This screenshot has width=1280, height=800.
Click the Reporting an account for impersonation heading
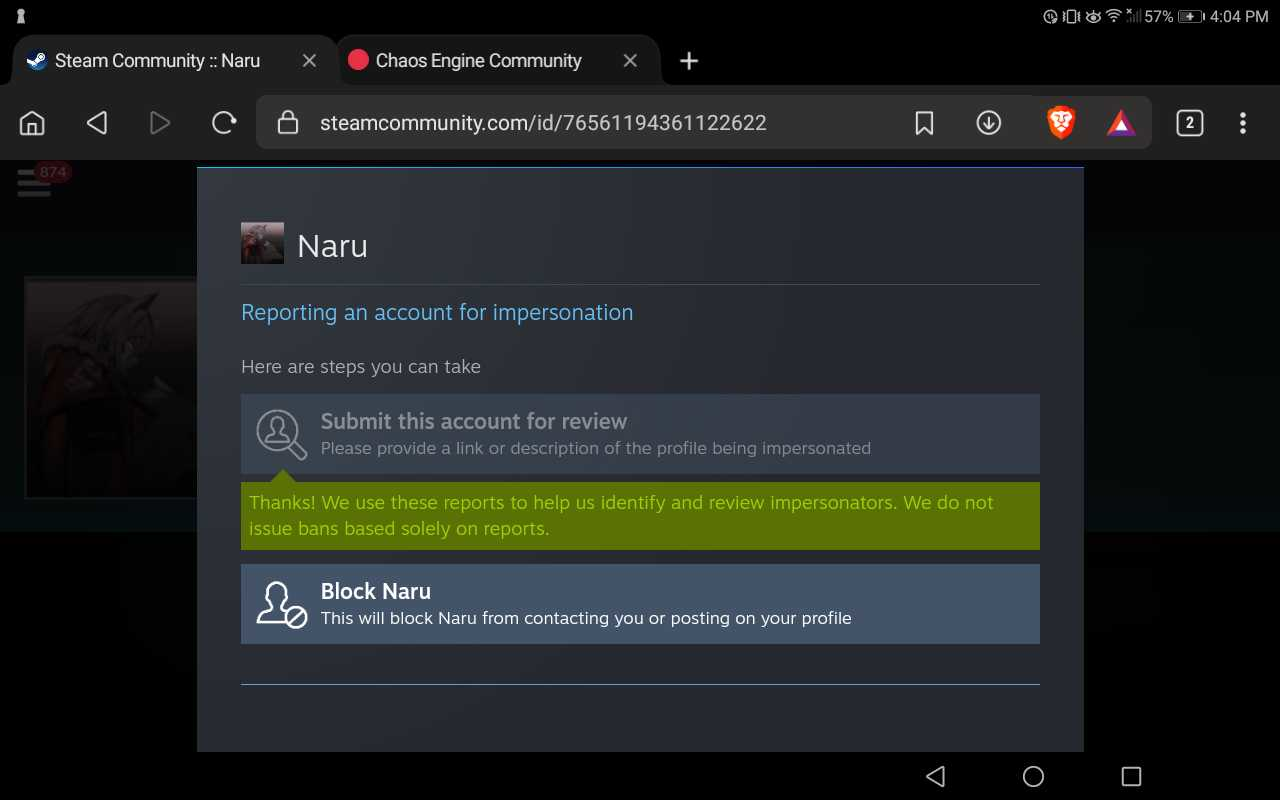(437, 312)
